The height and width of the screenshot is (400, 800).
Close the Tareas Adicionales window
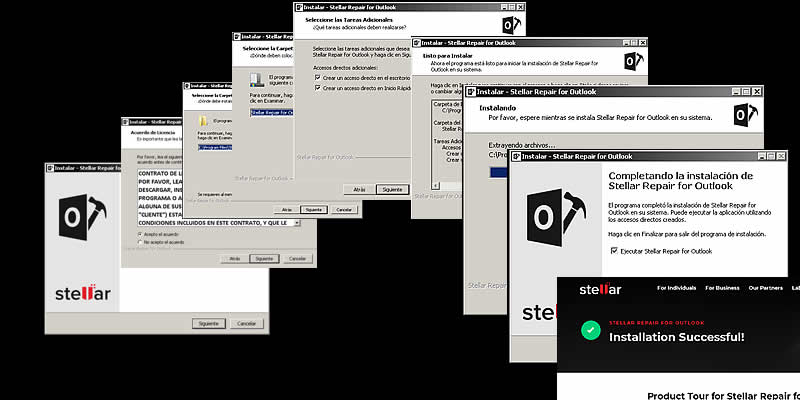click(x=520, y=7)
